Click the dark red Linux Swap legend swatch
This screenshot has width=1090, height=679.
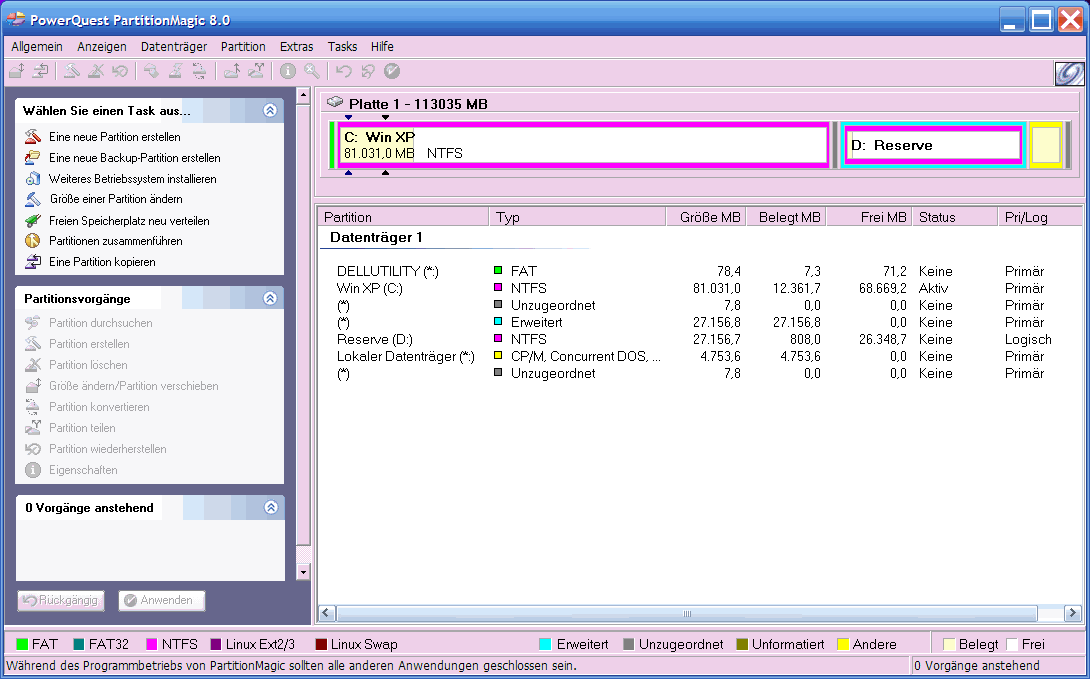tap(320, 644)
